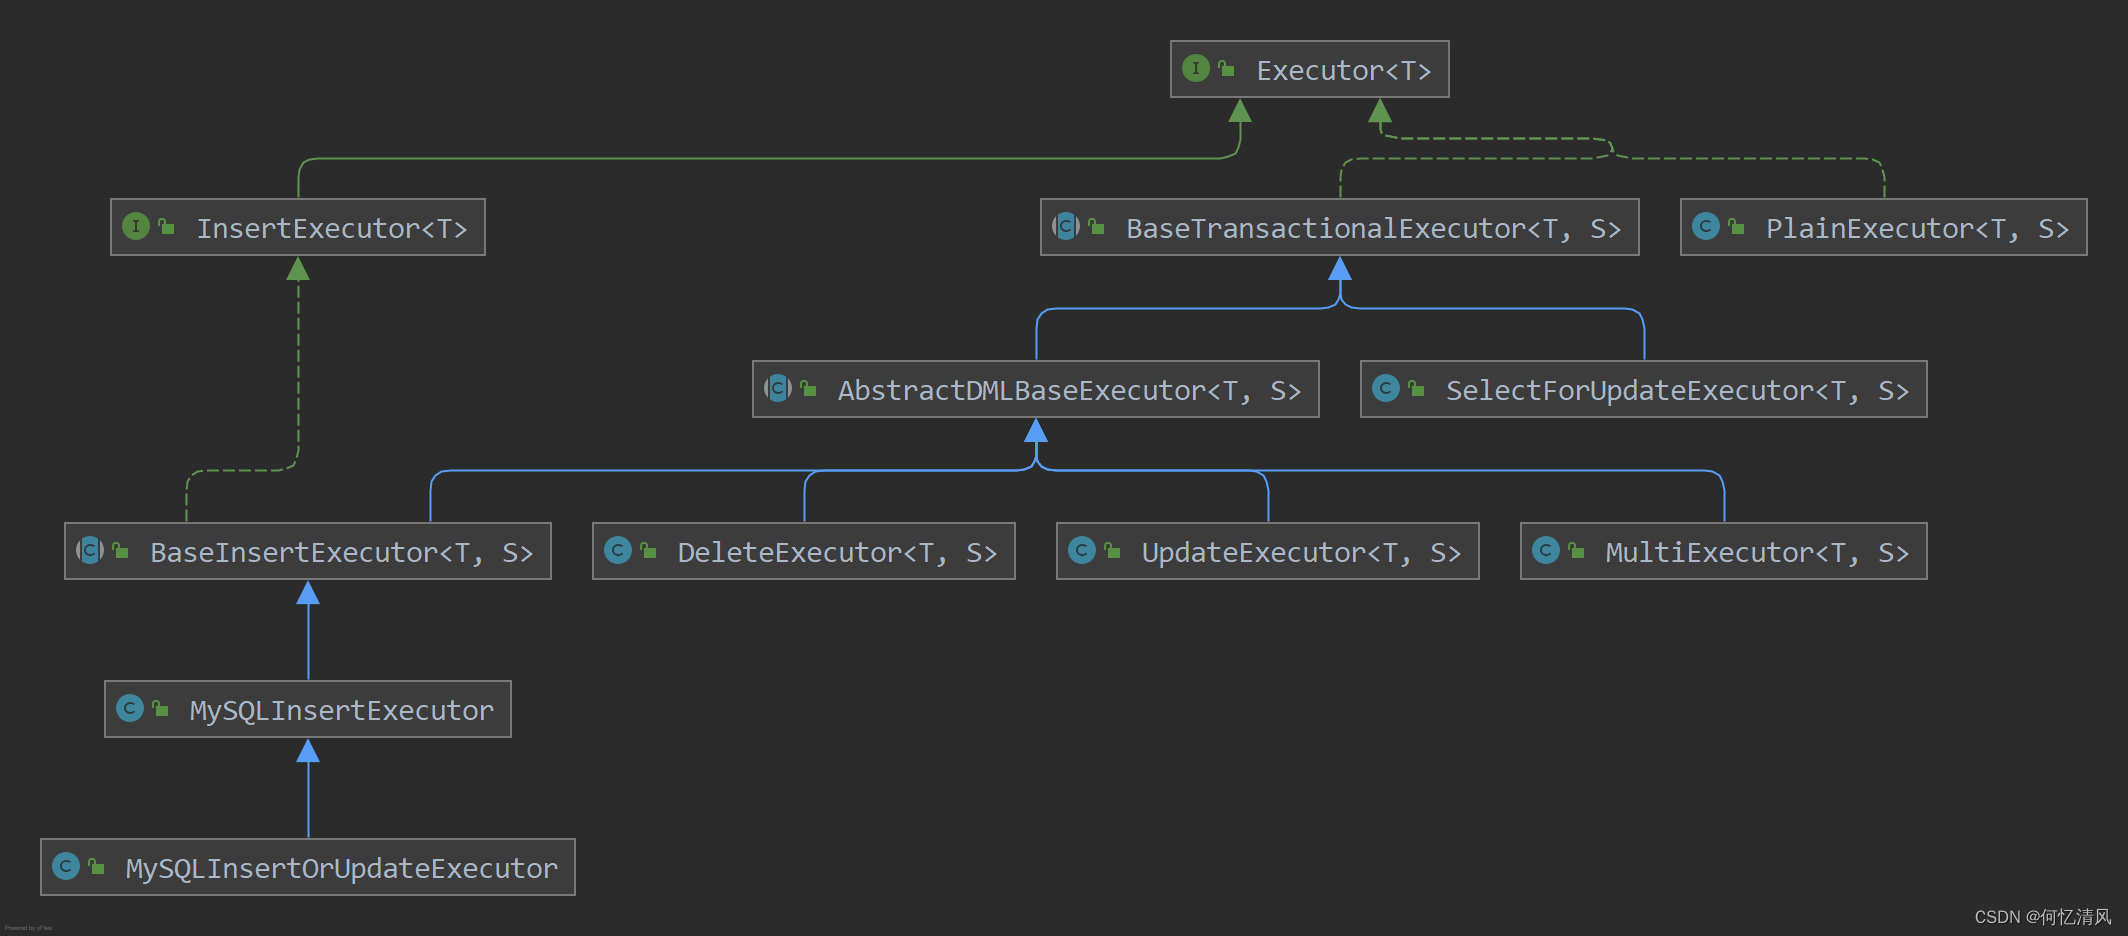Click the abstract class icon on BaseTransactionalExecutor
This screenshot has height=936, width=2128.
1066,226
